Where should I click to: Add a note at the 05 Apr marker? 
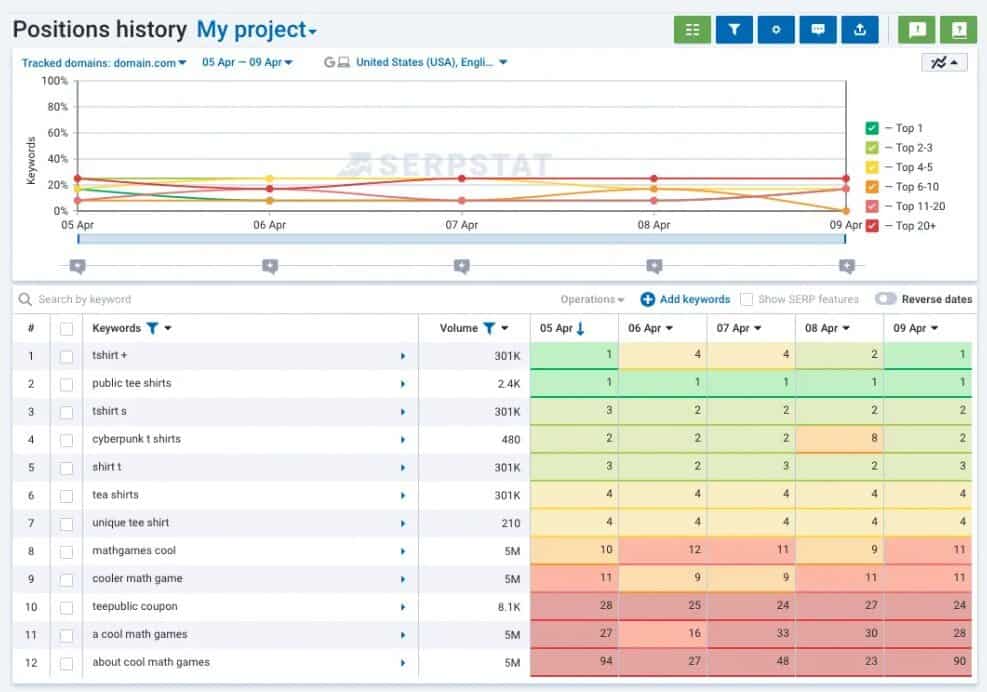77,266
